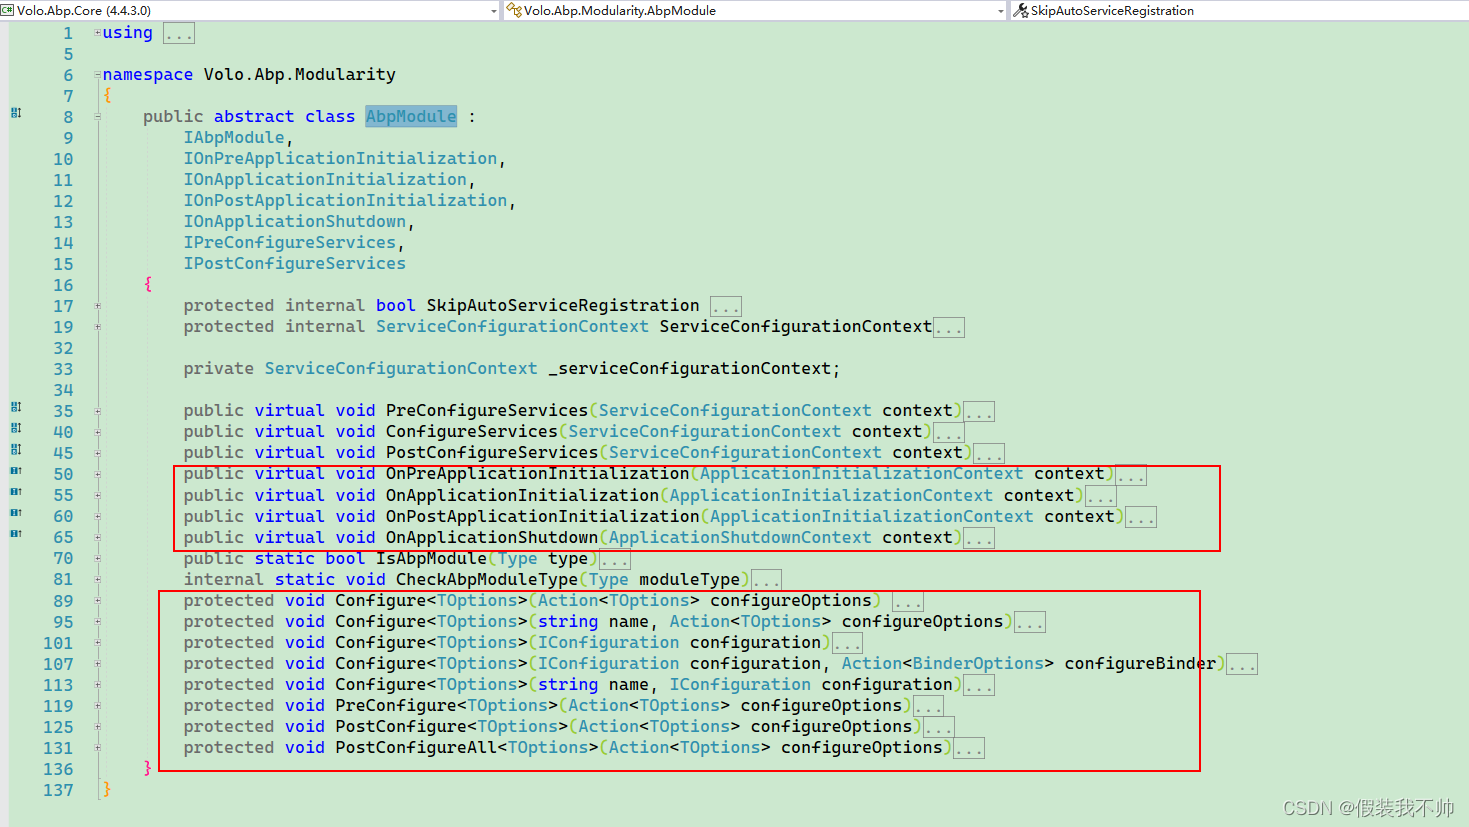Viewport: 1469px width, 827px height.
Task: Click the class icon before Volo.Abp.Modularity.AbpModule
Action: (514, 10)
